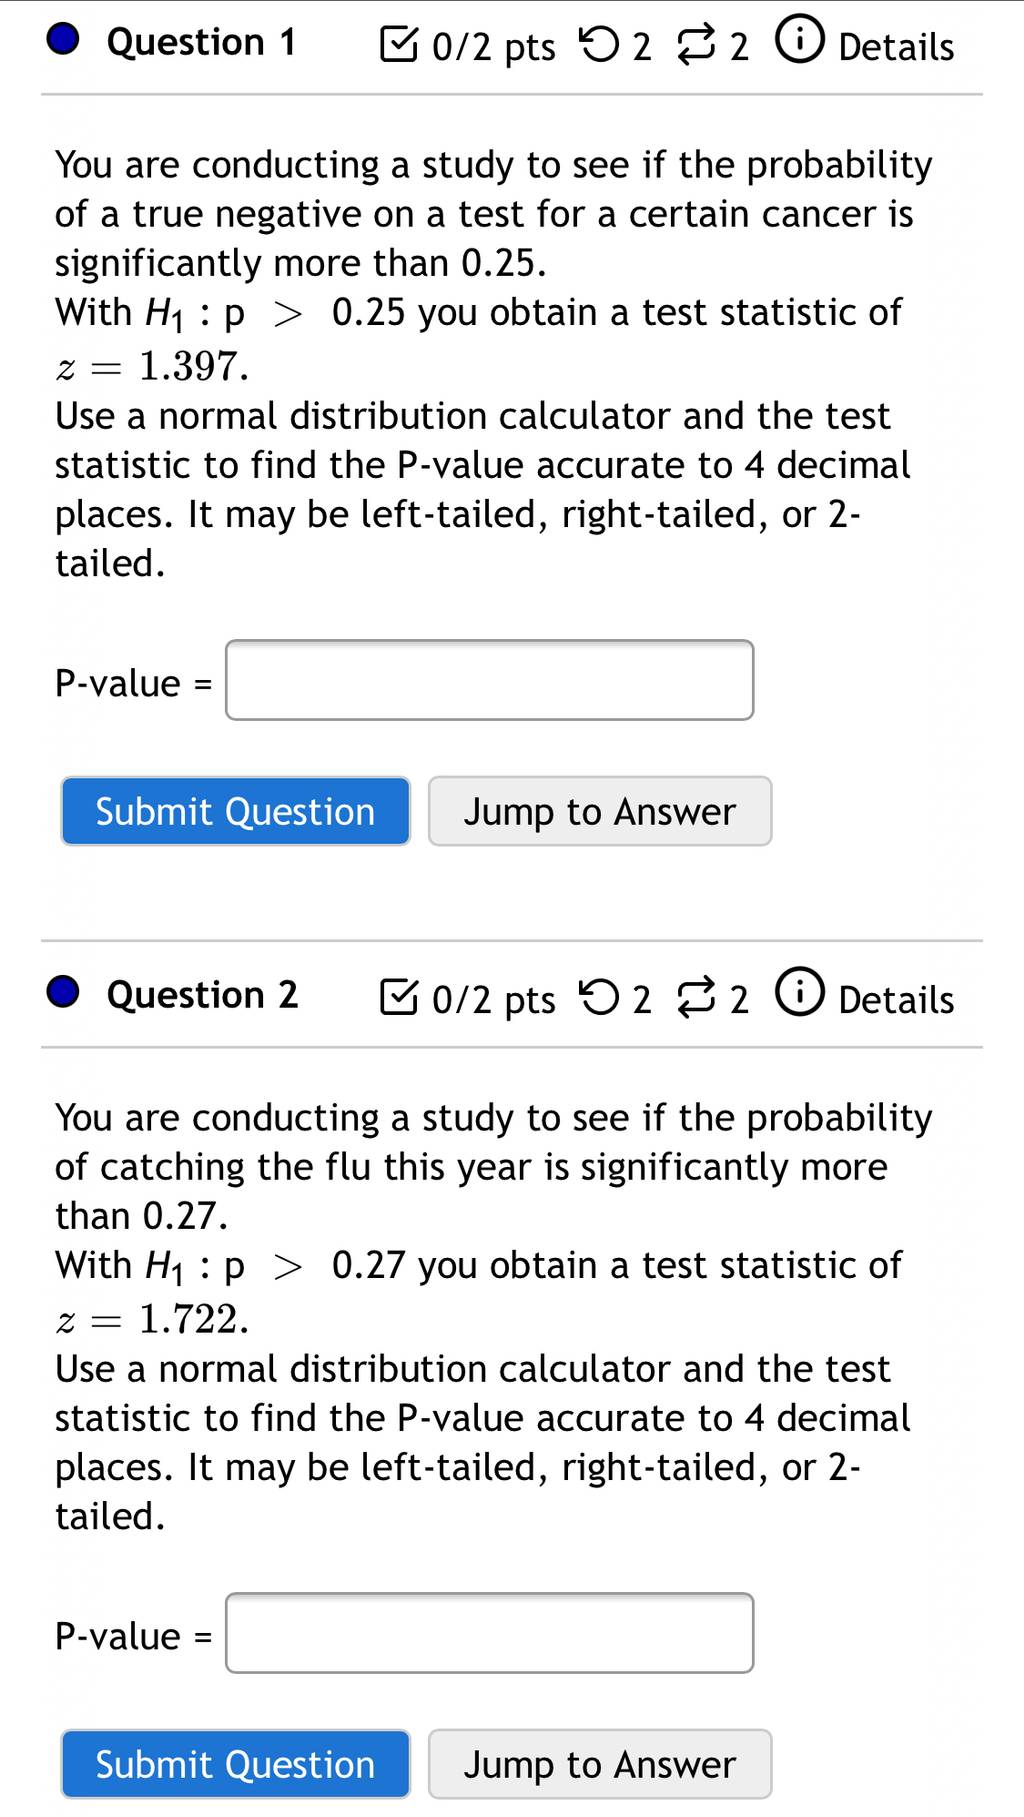
Task: Click Question 2 P-value input field
Action: [x=489, y=1633]
